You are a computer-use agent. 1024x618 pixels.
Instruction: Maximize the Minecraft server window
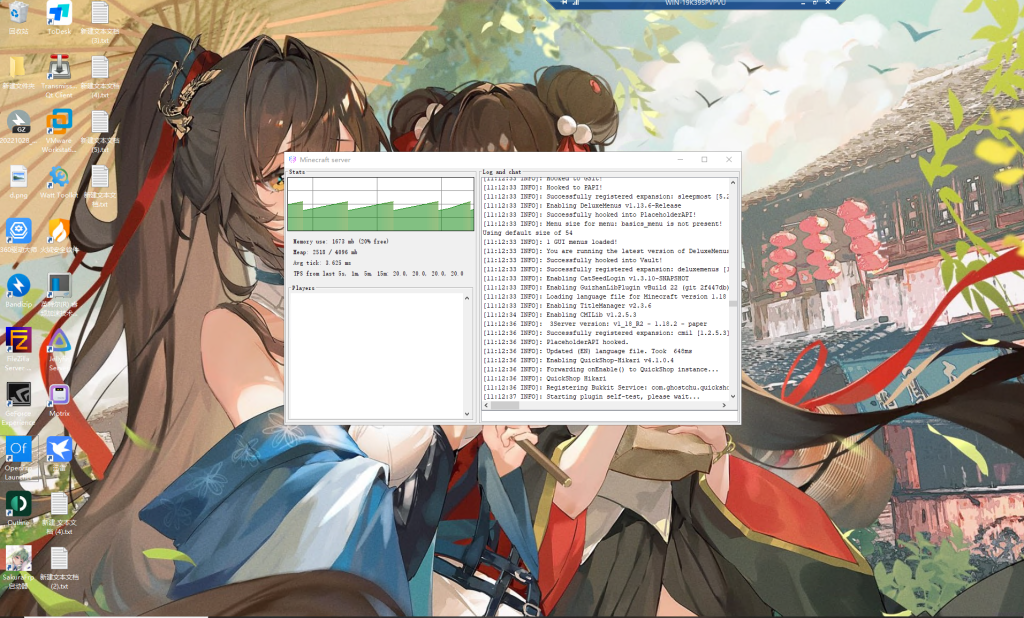pos(704,160)
